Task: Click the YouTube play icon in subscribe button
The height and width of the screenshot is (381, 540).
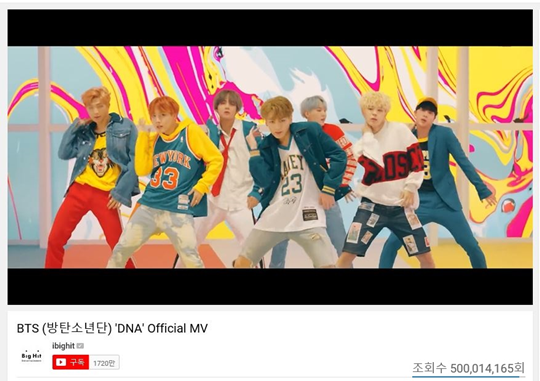Action: [61, 362]
